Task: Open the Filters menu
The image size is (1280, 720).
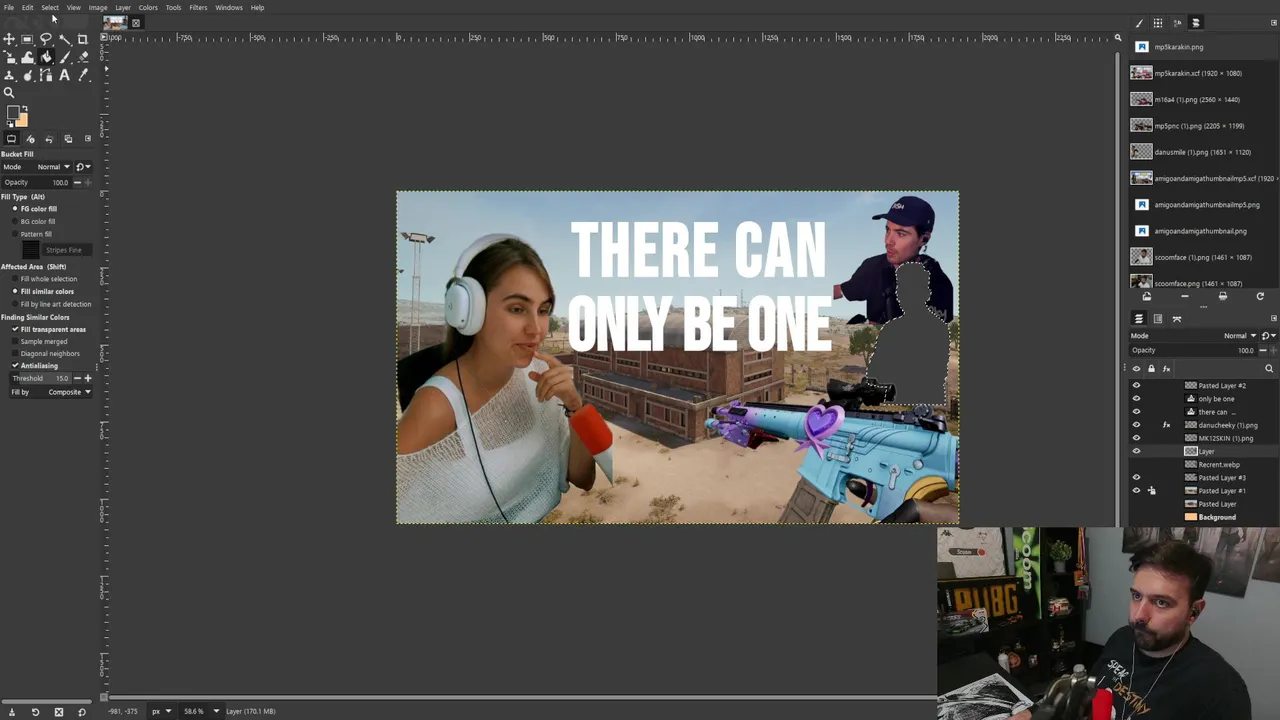Action: (x=198, y=8)
